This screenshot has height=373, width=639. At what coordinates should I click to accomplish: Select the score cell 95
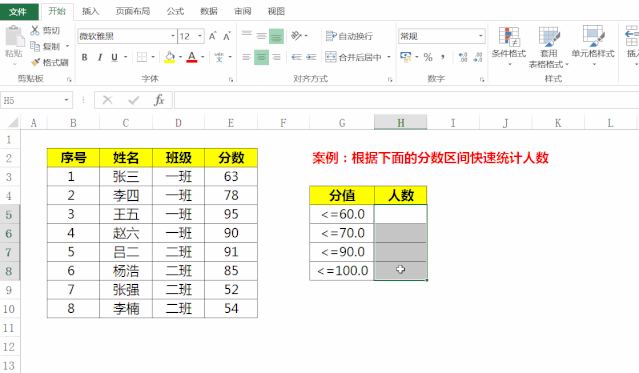(231, 214)
